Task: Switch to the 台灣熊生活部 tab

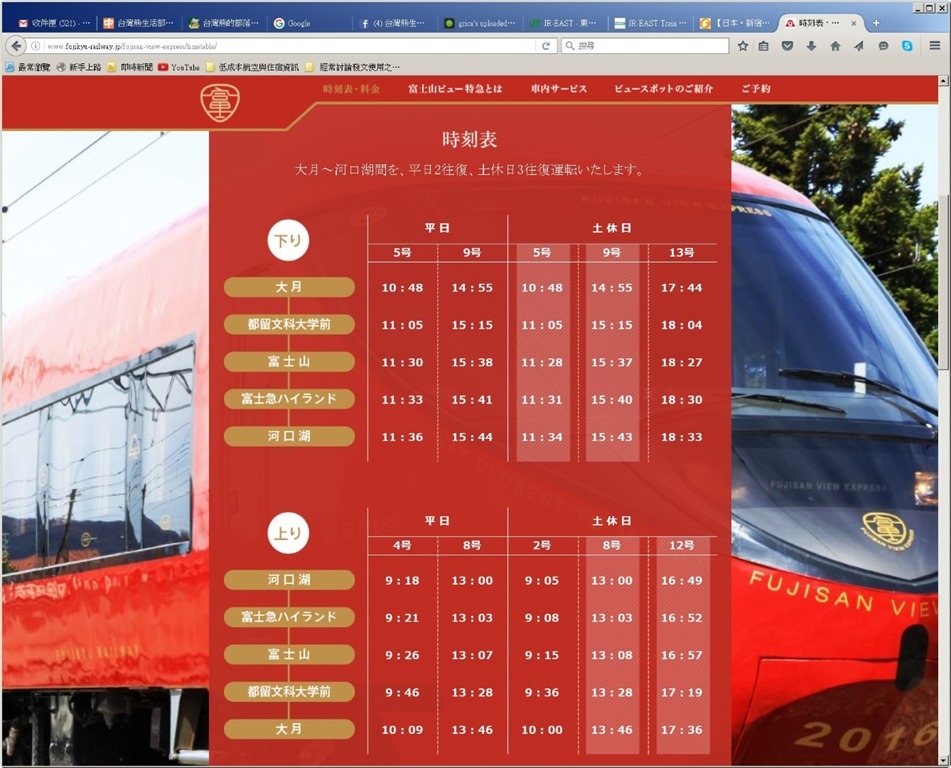Action: coord(139,23)
